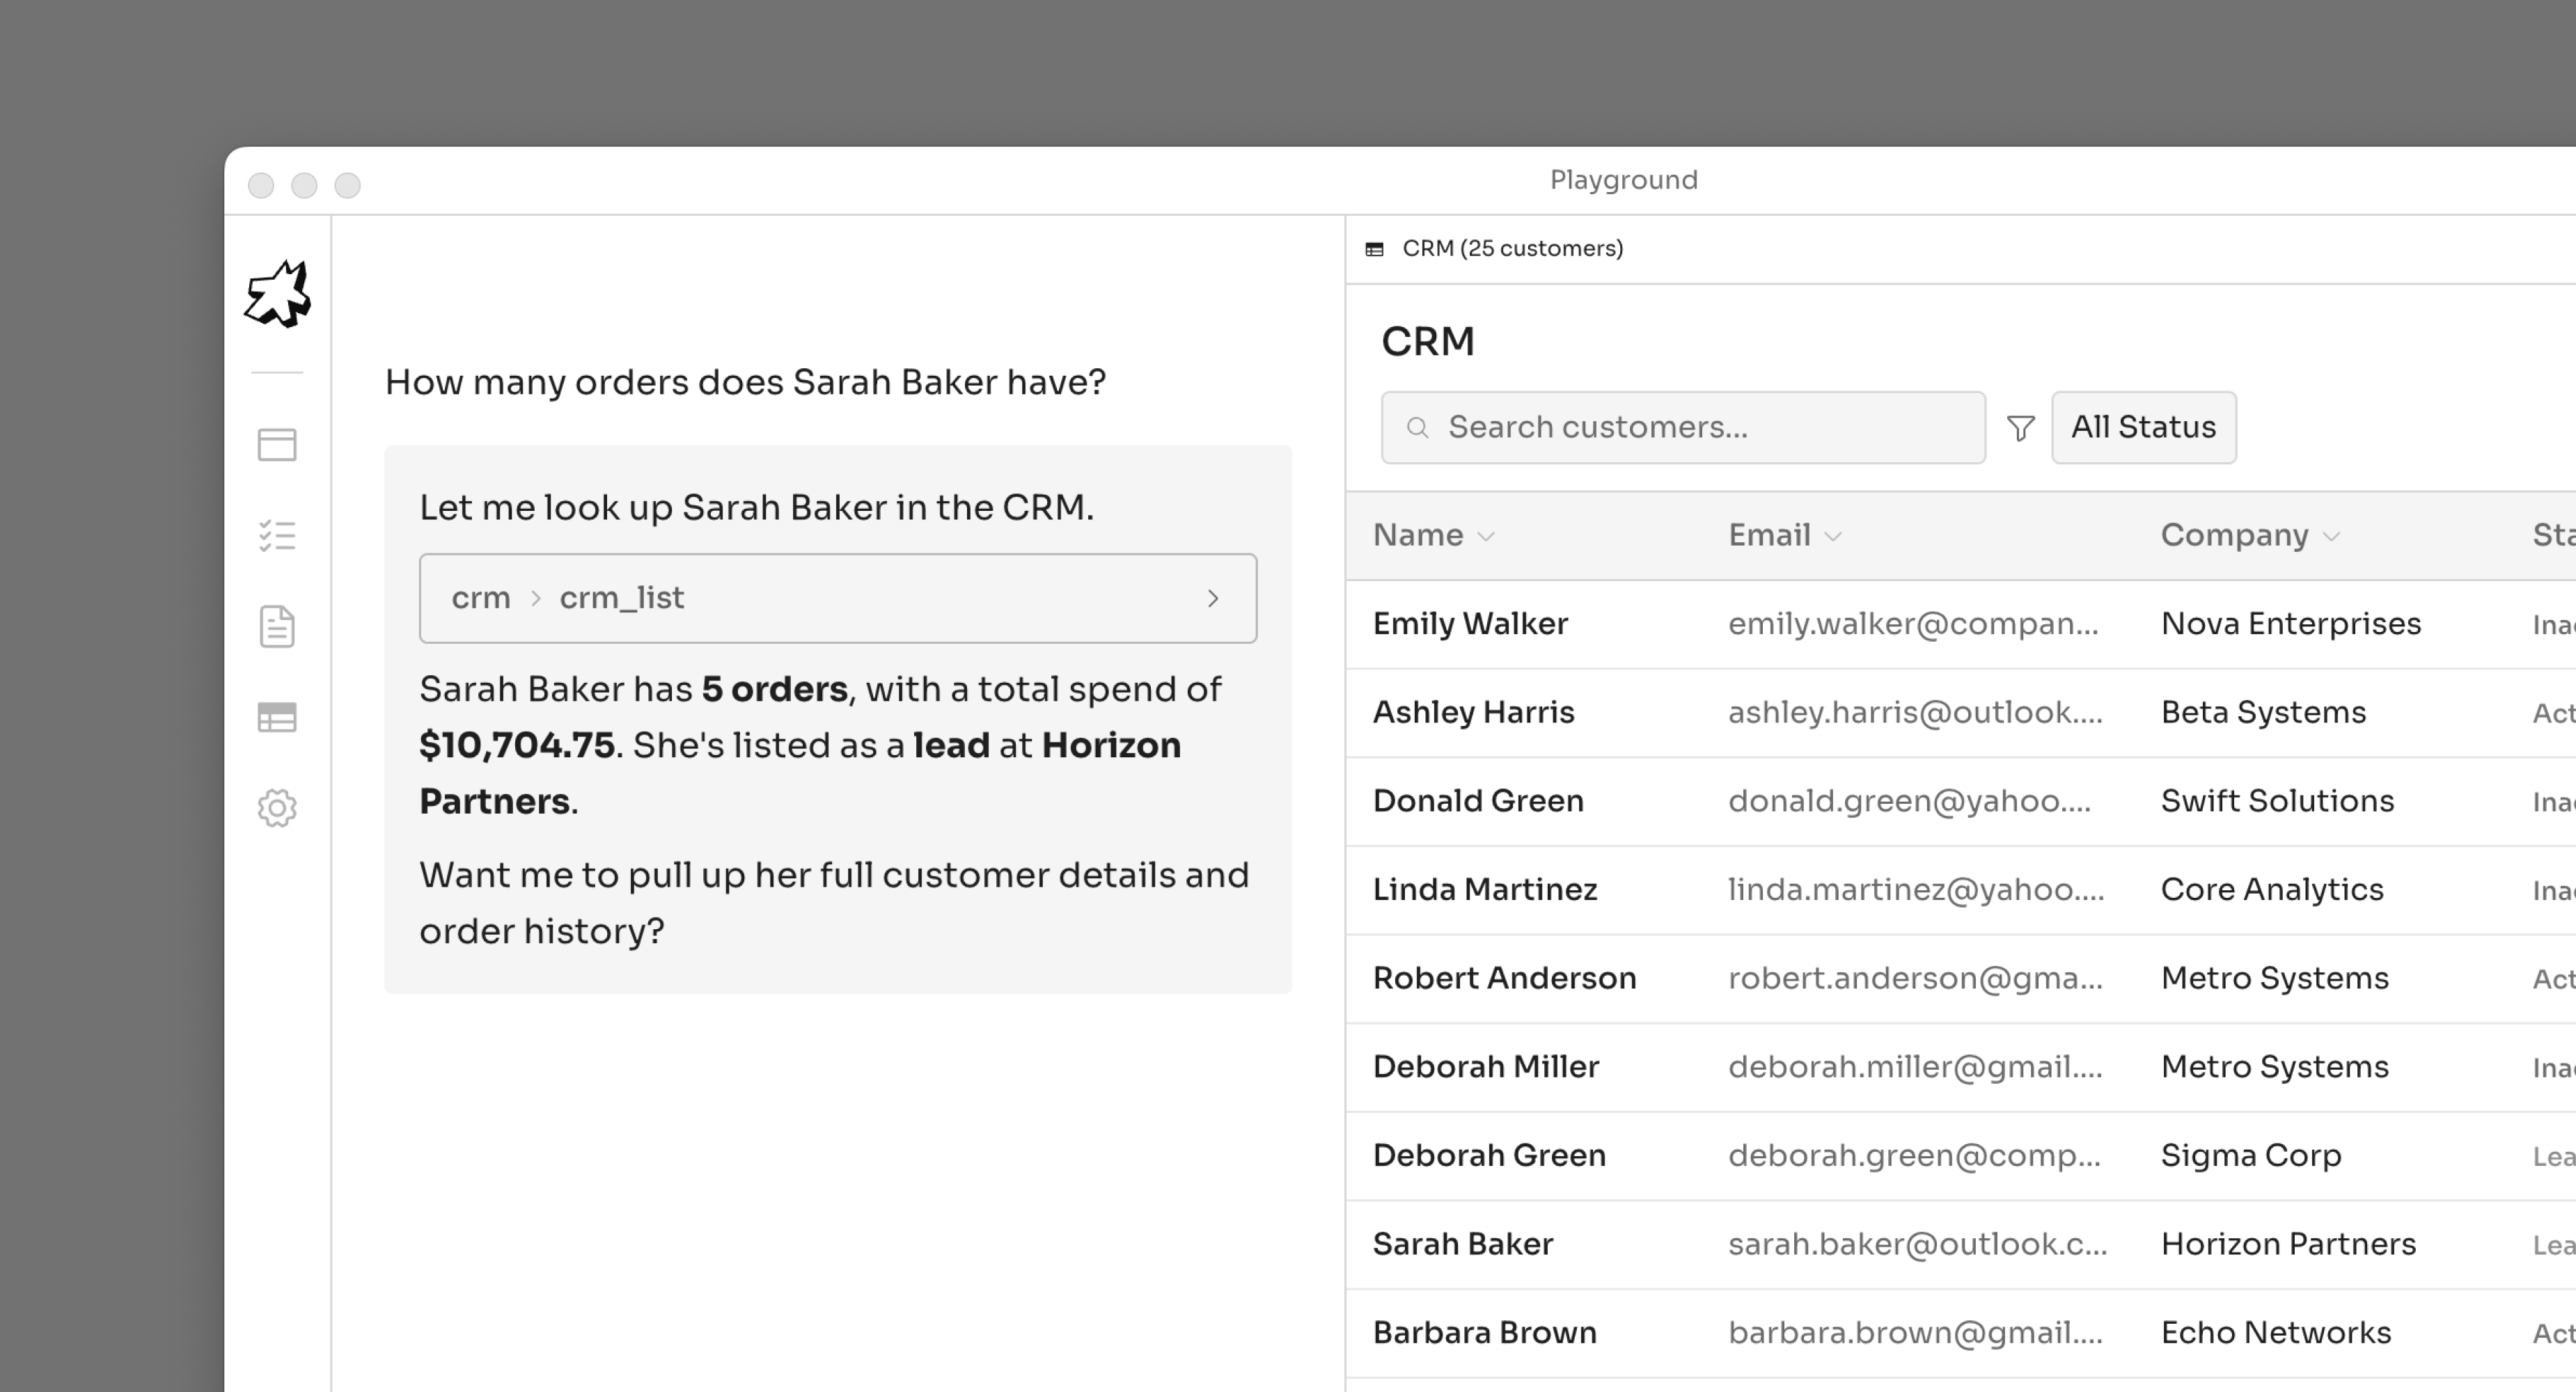Image resolution: width=2576 pixels, height=1392 pixels.
Task: Select the Deborah Green row
Action: [x=1489, y=1156]
